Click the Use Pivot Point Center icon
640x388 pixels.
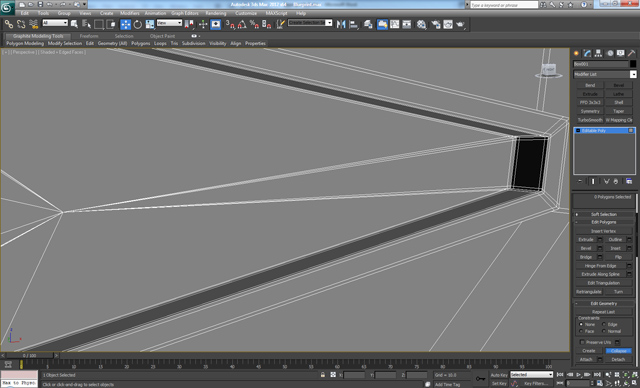click(x=189, y=24)
